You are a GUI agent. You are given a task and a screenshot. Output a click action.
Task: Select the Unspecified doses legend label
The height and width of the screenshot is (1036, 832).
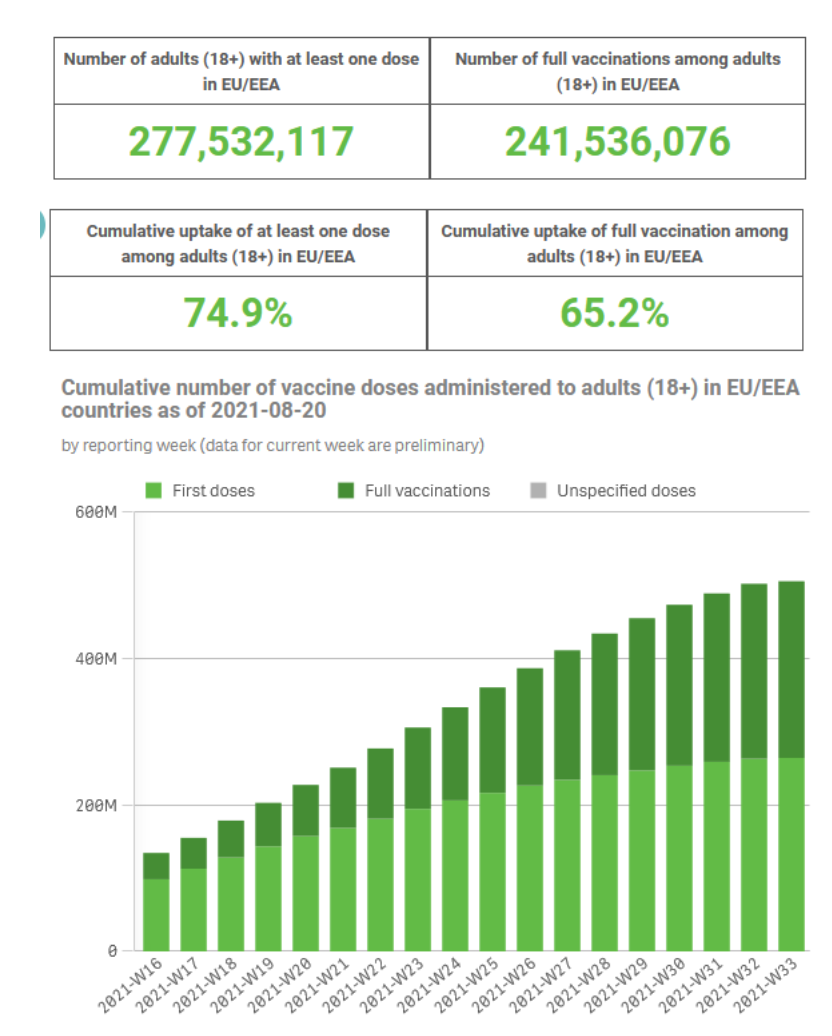tap(626, 491)
